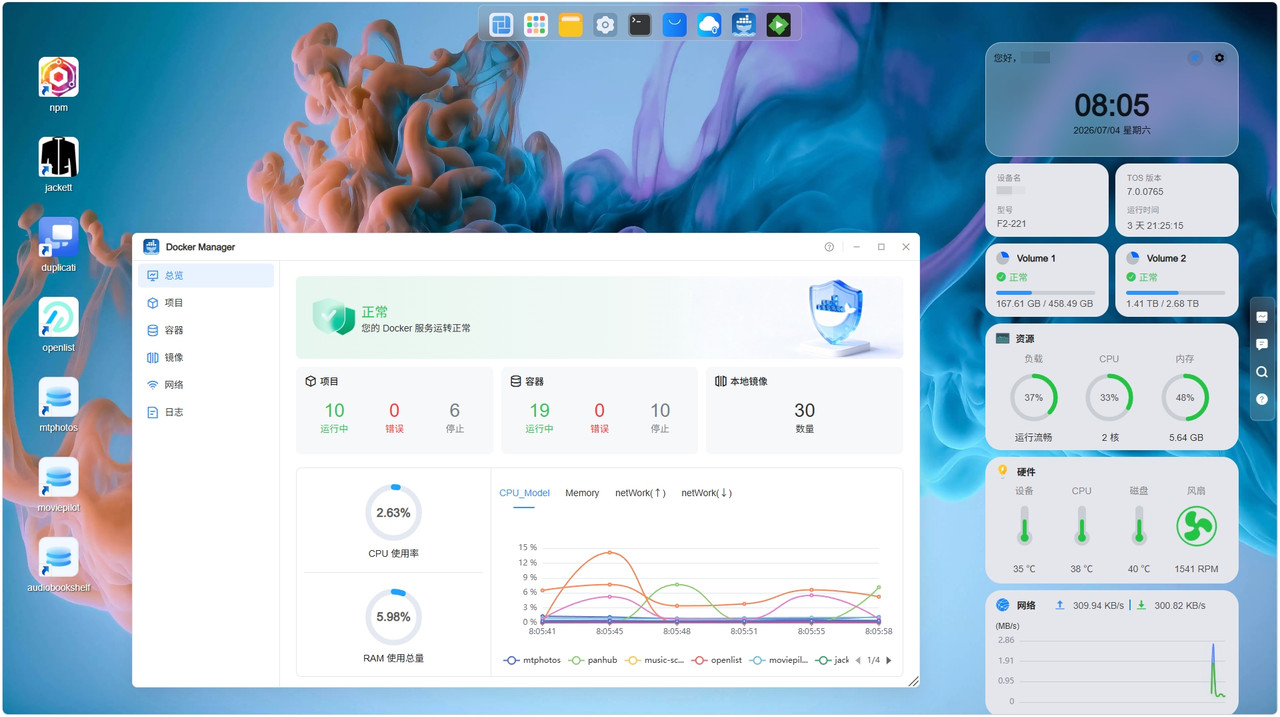This screenshot has height=717, width=1280.
Task: Click the 19 running containers count
Action: pyautogui.click(x=539, y=410)
